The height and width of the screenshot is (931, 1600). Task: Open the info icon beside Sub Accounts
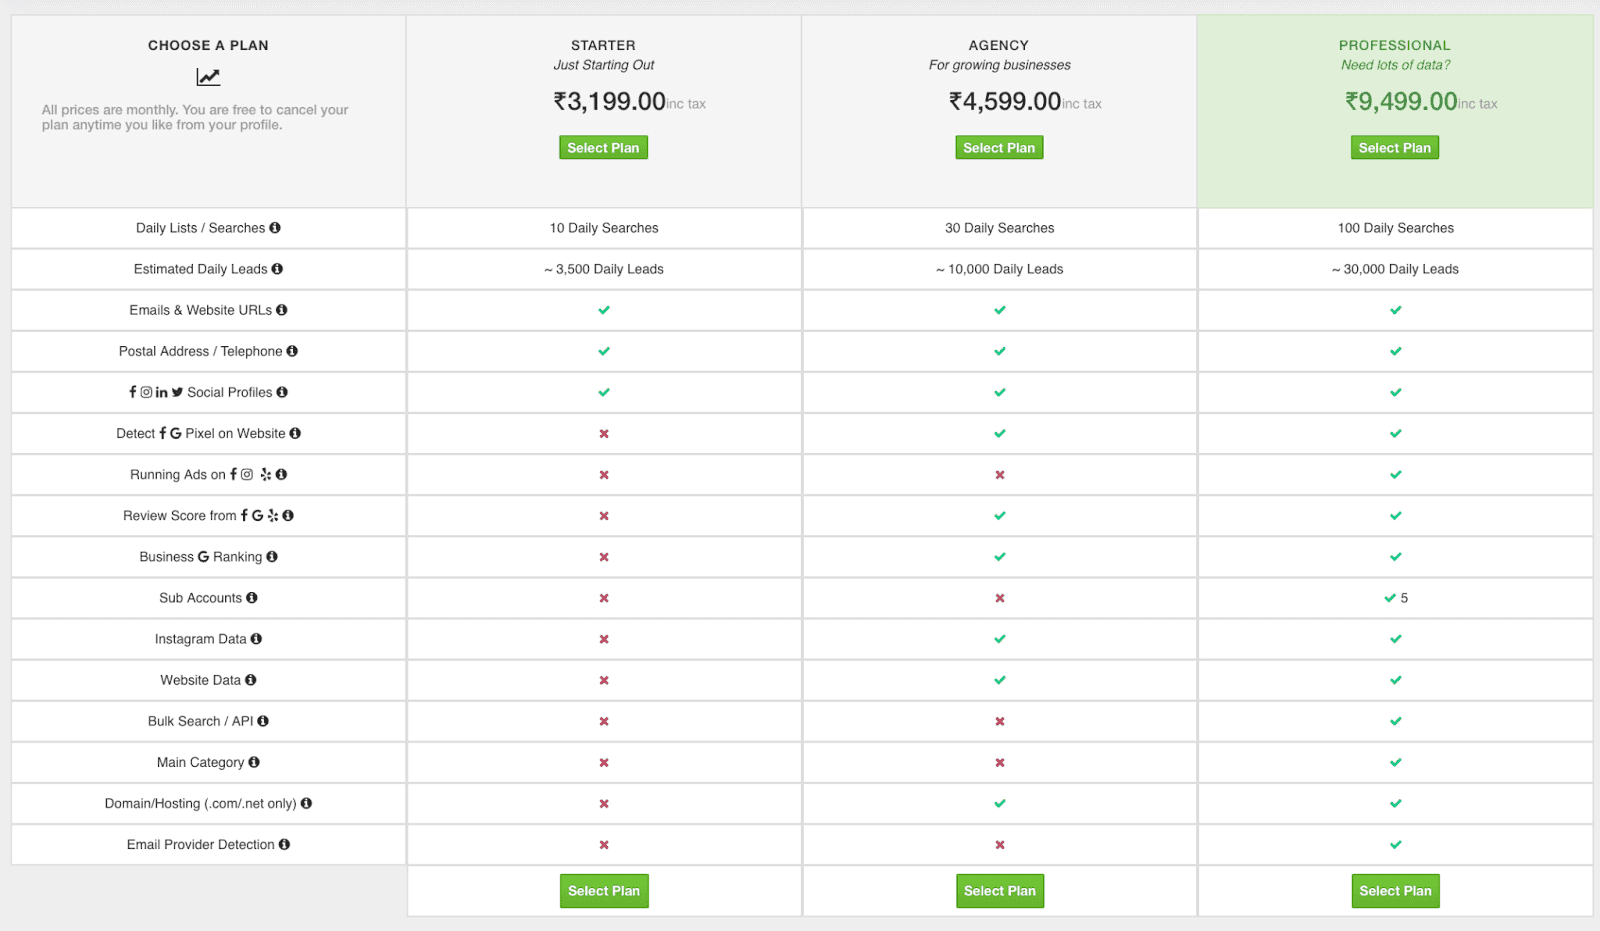252,597
